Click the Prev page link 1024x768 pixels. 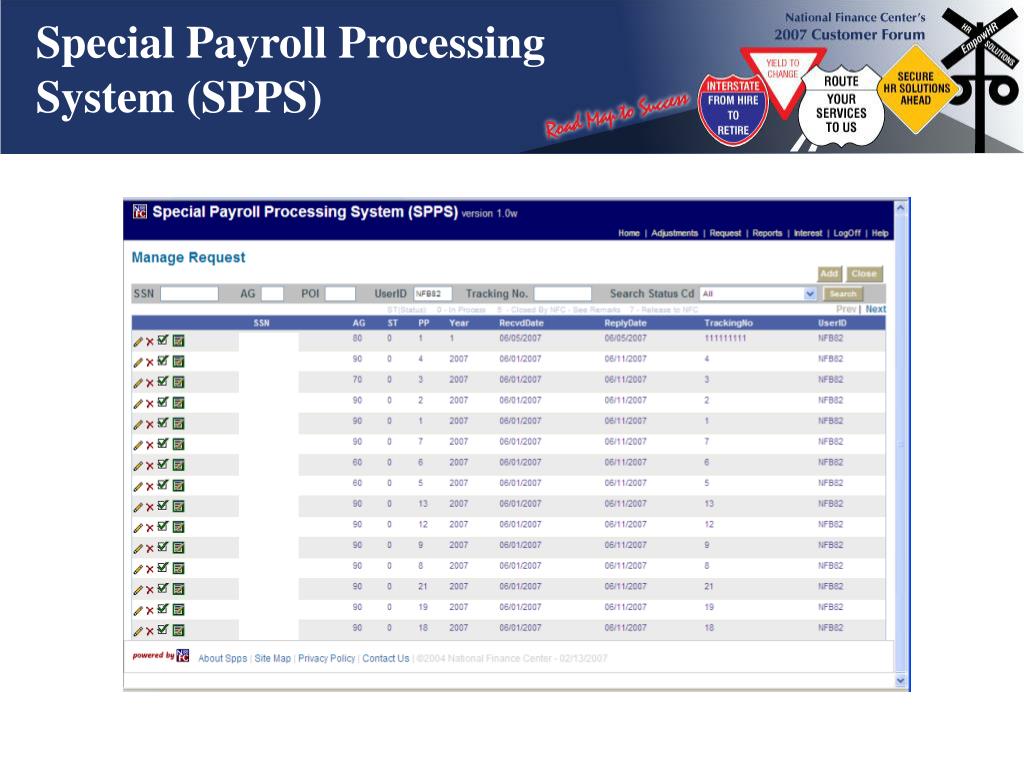[x=846, y=309]
